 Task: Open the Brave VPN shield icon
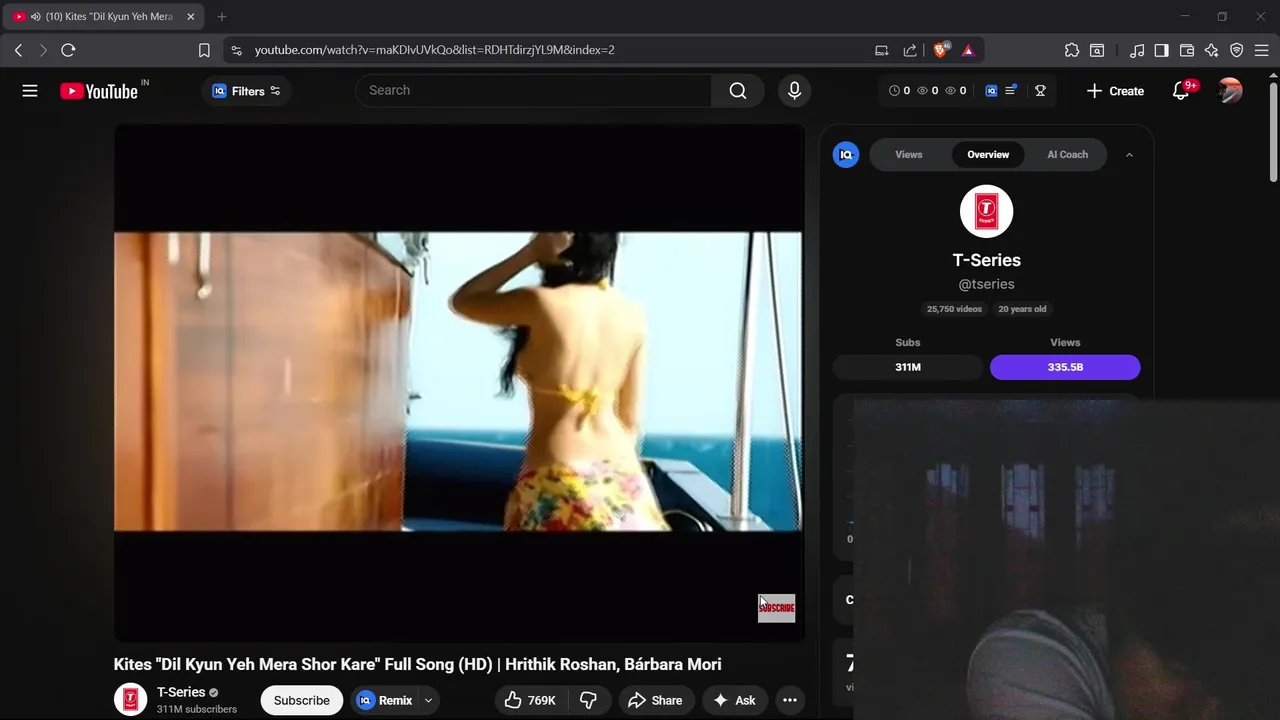[x=1237, y=50]
